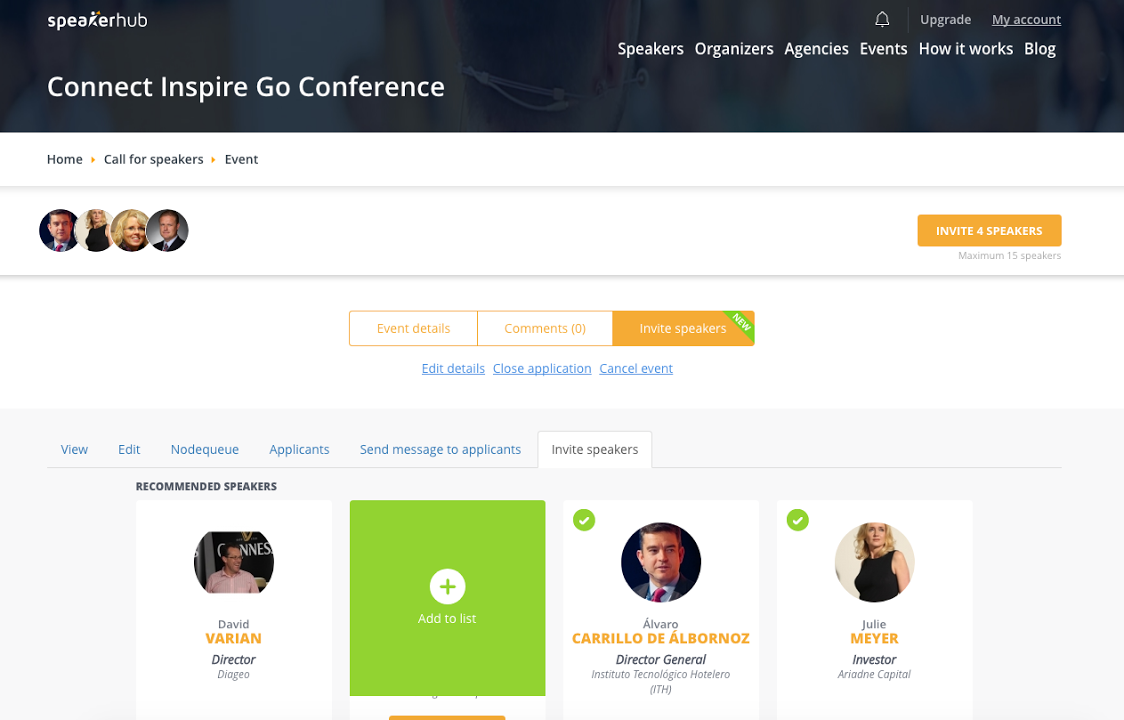The image size is (1124, 720).
Task: Open David Varian's profile photo
Action: [x=234, y=563]
